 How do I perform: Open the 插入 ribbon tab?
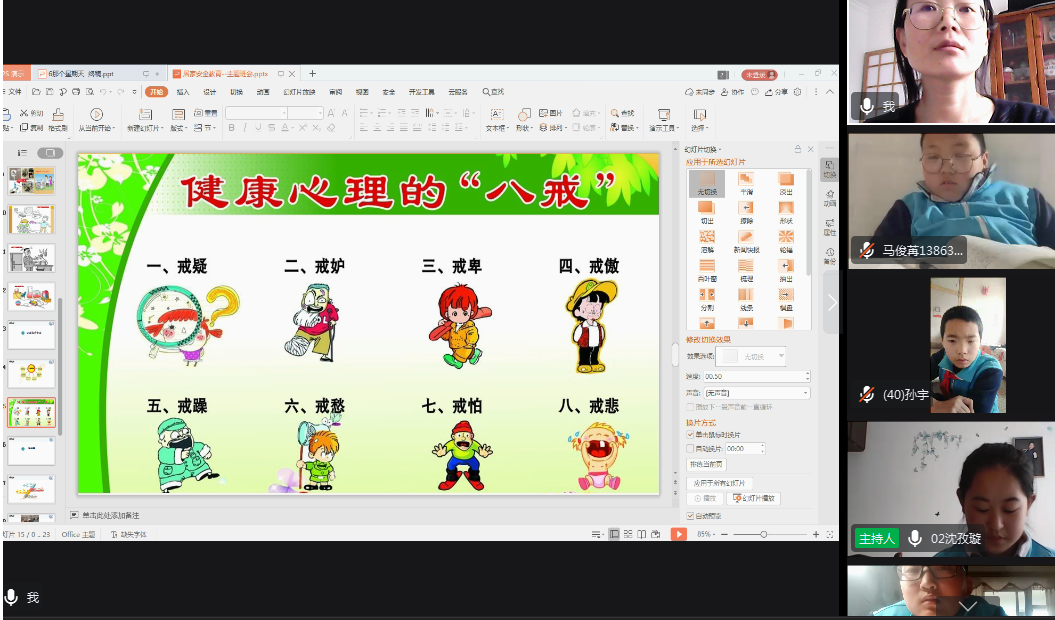click(x=182, y=91)
